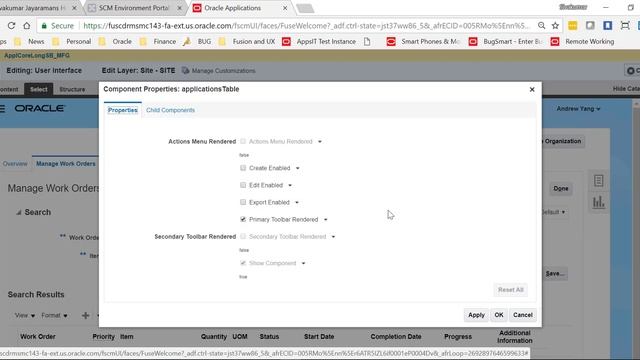Click the Apply button
This screenshot has height=360, width=640.
pos(476,315)
